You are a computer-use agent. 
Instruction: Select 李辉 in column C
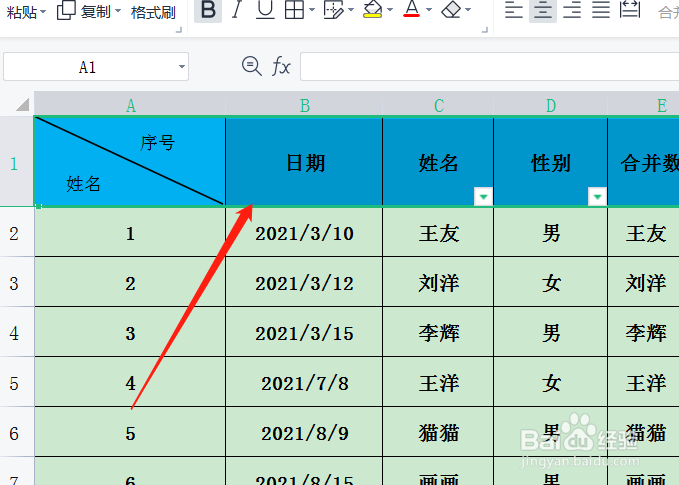point(438,332)
